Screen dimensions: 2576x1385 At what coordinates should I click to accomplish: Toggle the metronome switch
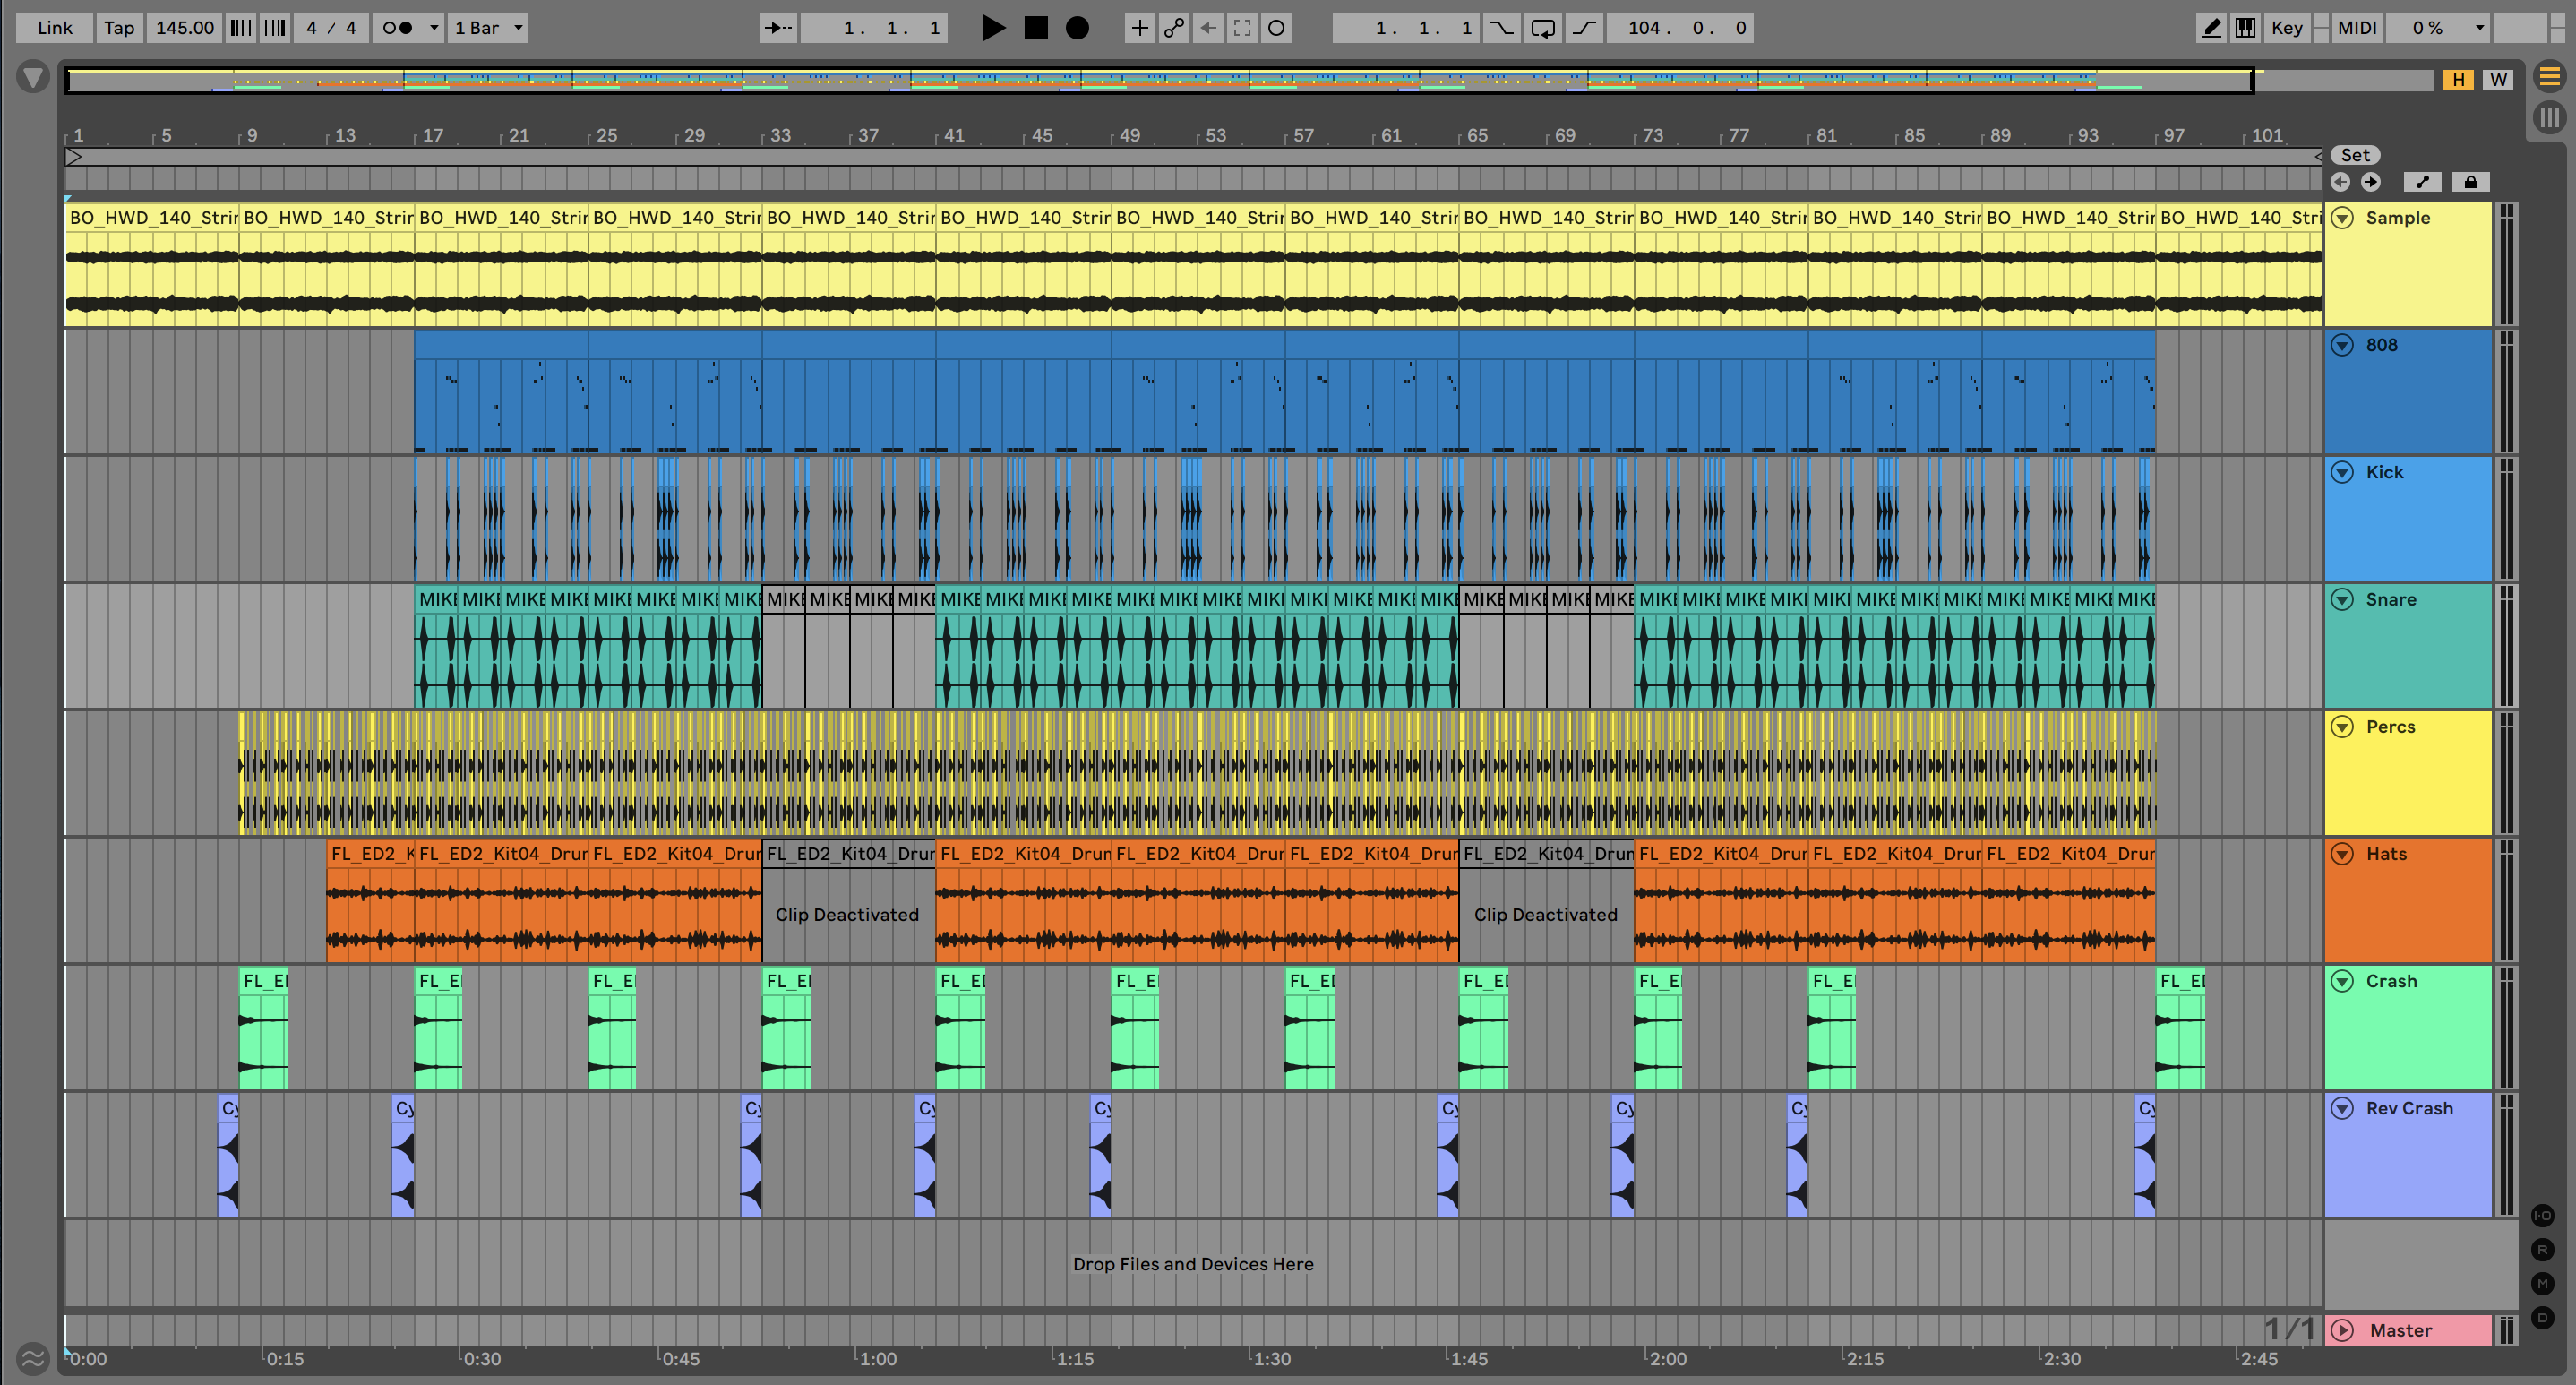click(x=398, y=28)
